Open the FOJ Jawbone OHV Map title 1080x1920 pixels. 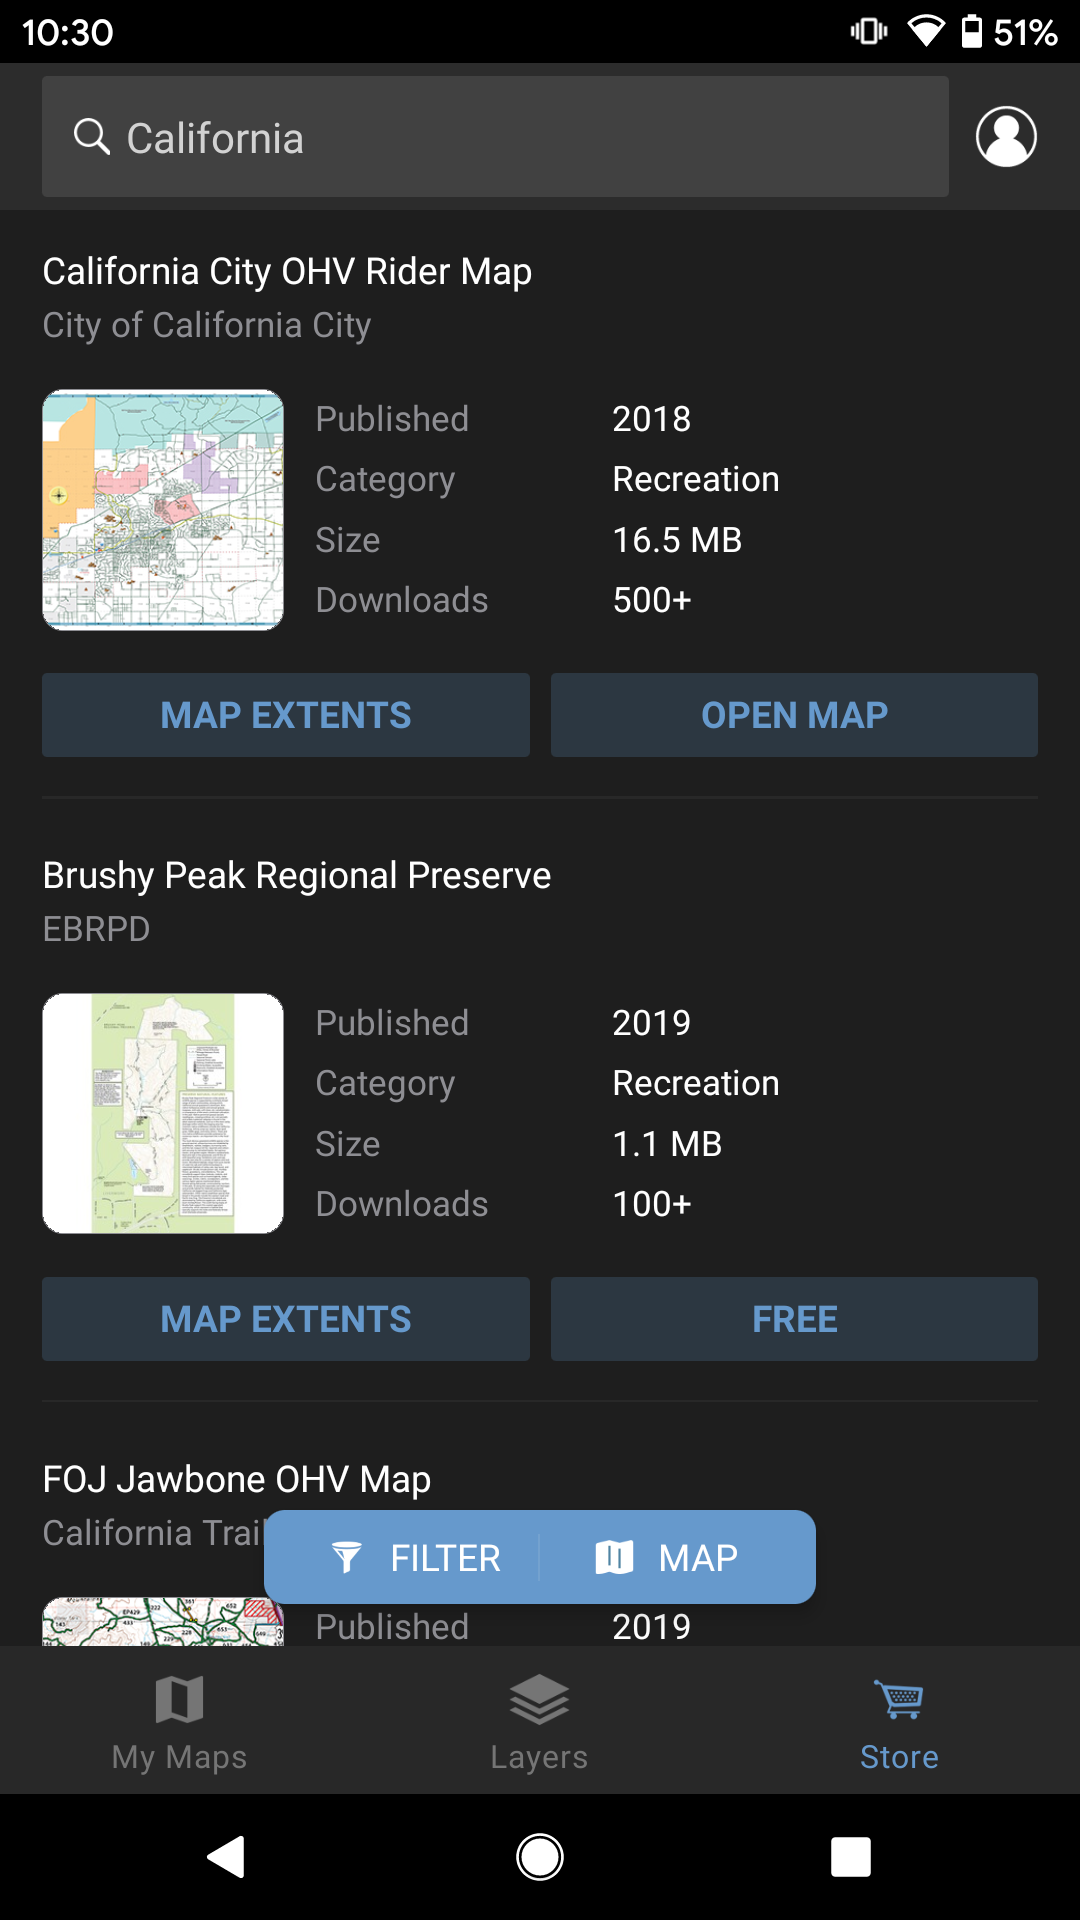tap(237, 1479)
